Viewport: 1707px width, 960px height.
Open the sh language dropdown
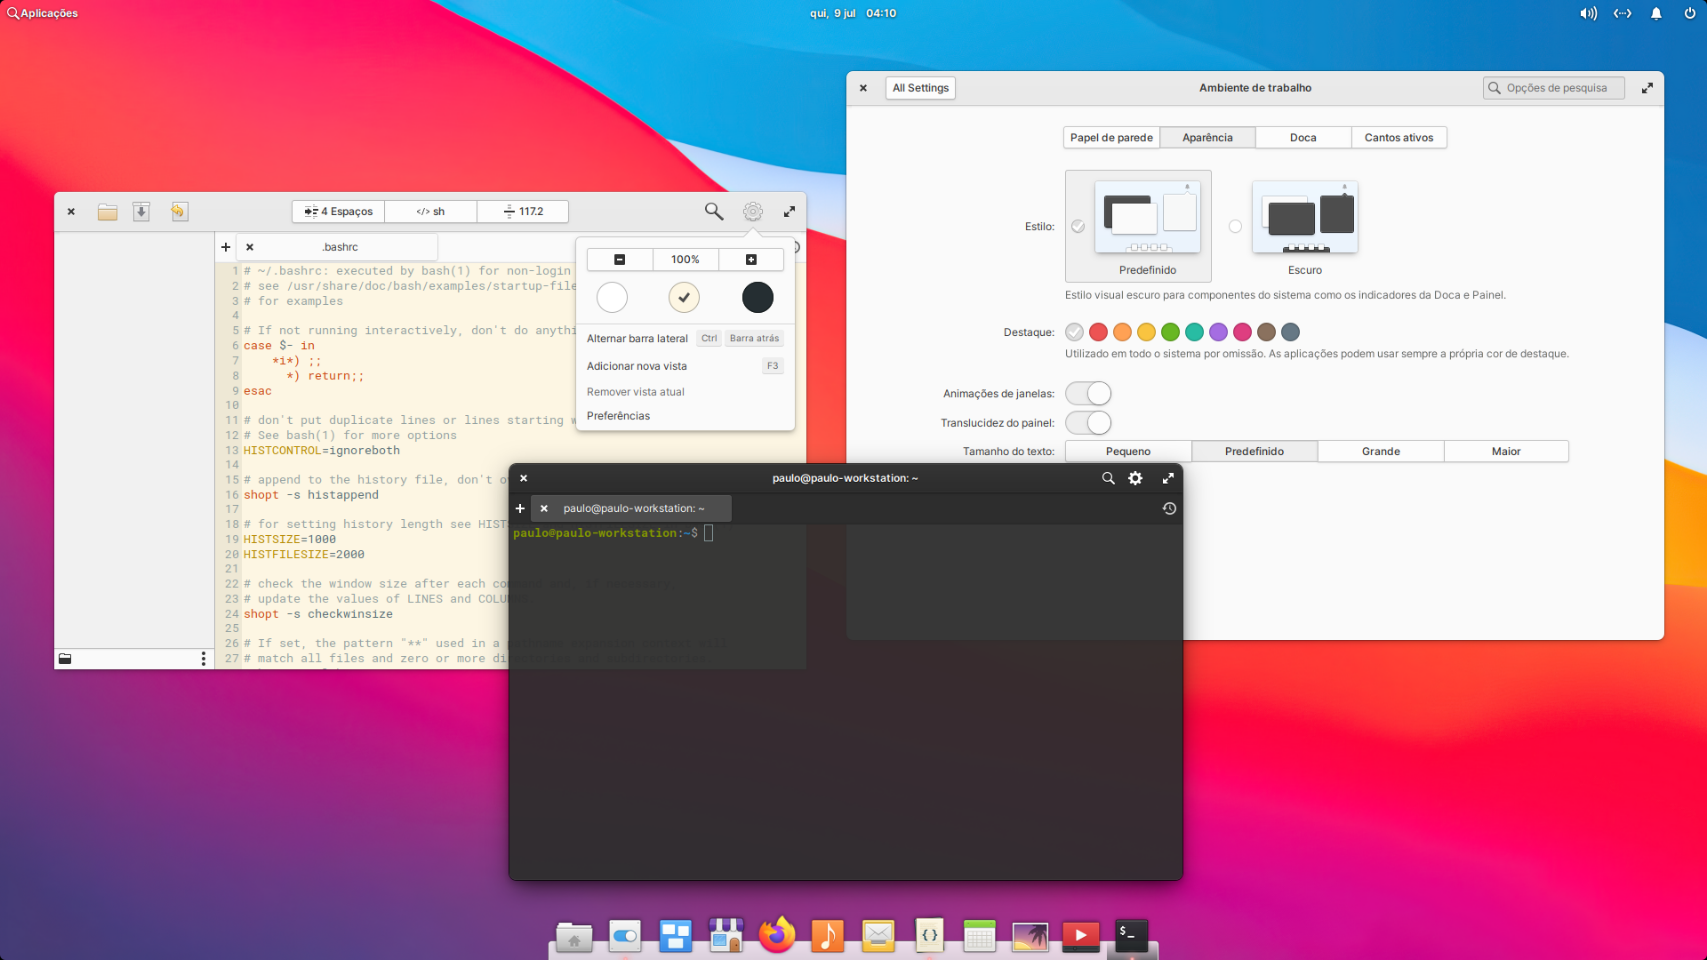click(x=431, y=212)
